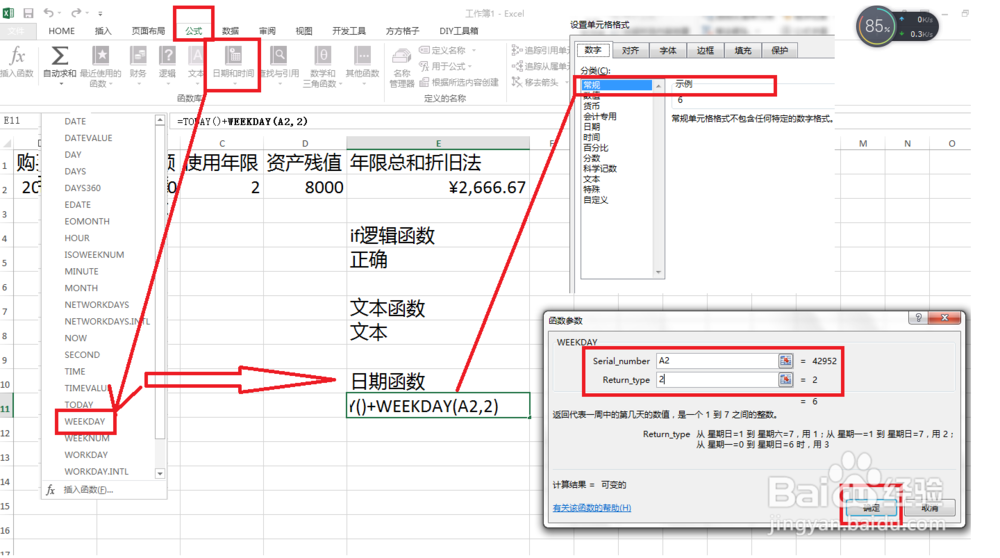Select the Border (边框) tab in format dialog
This screenshot has width=1000, height=558.
(x=705, y=50)
